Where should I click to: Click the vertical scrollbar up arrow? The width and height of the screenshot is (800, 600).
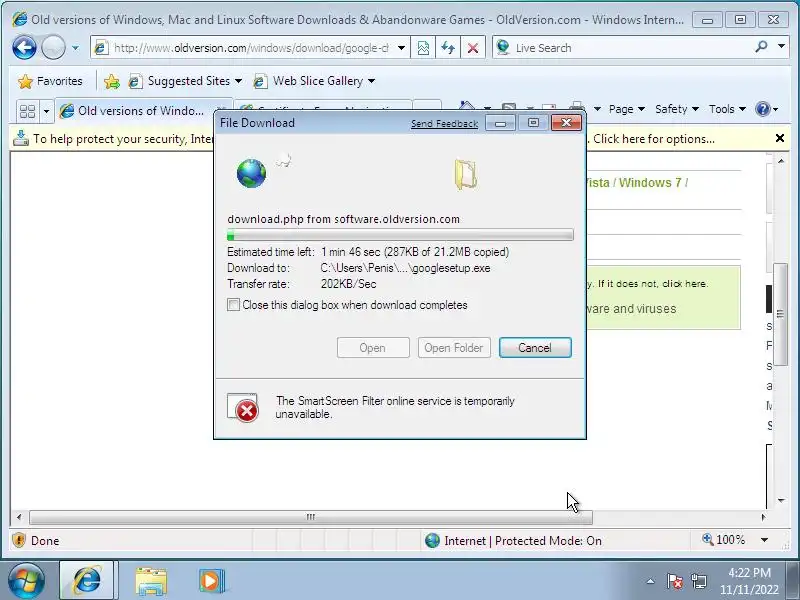[781, 161]
